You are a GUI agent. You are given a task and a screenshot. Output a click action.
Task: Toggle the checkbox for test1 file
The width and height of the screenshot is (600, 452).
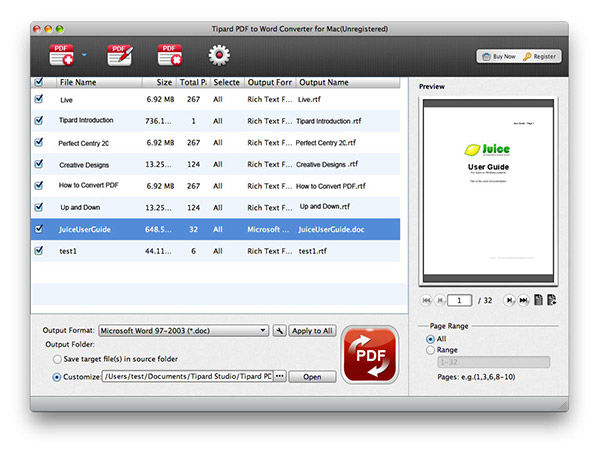[39, 250]
